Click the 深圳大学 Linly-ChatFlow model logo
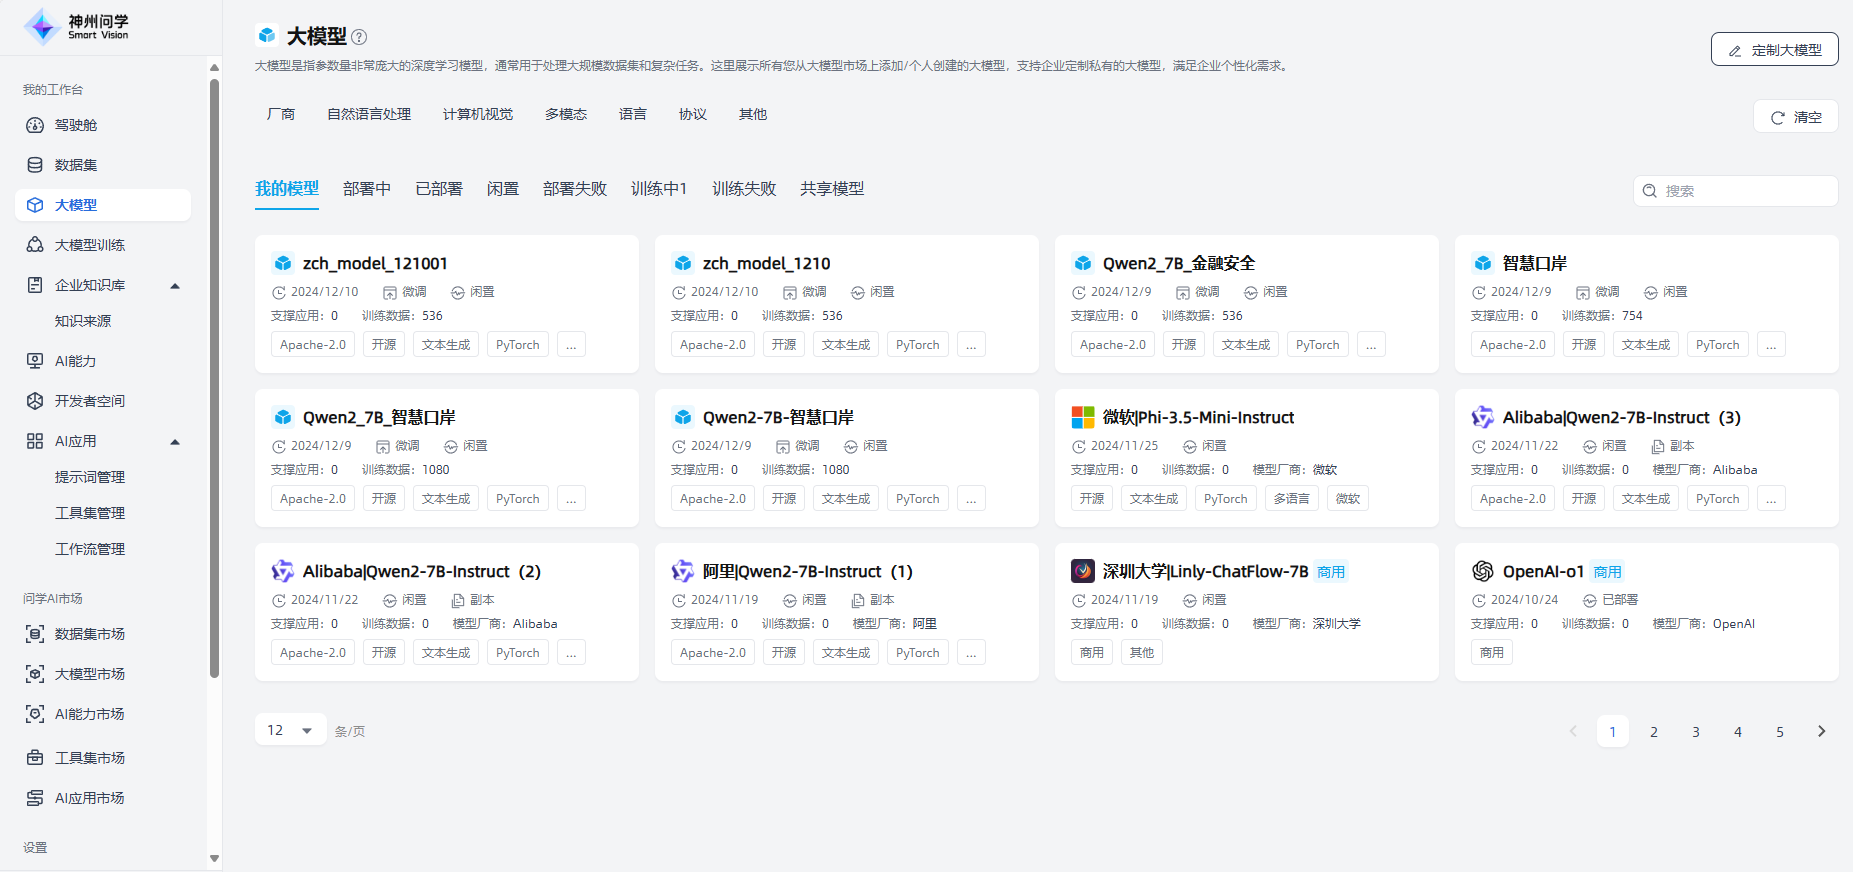This screenshot has width=1853, height=872. coord(1082,571)
